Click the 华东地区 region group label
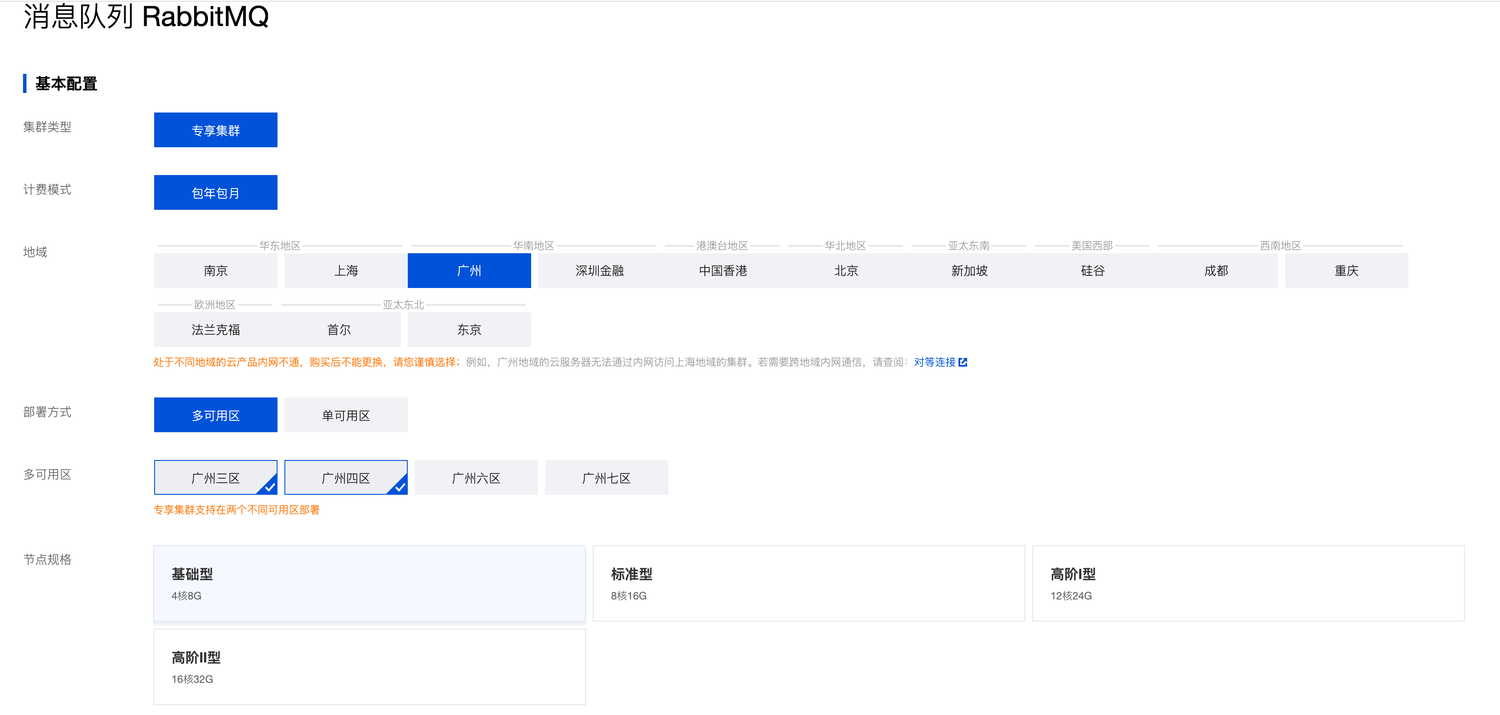Screen dimensions: 1500x715 point(280,245)
